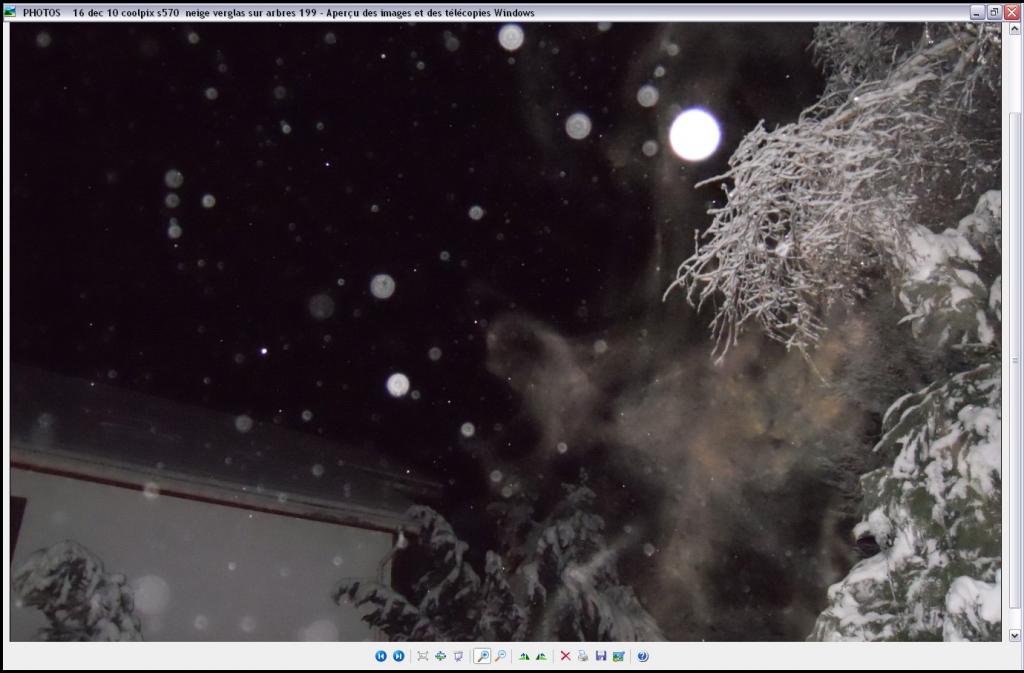Click the snowy night photo
The height and width of the screenshot is (673, 1024).
tap(505, 332)
